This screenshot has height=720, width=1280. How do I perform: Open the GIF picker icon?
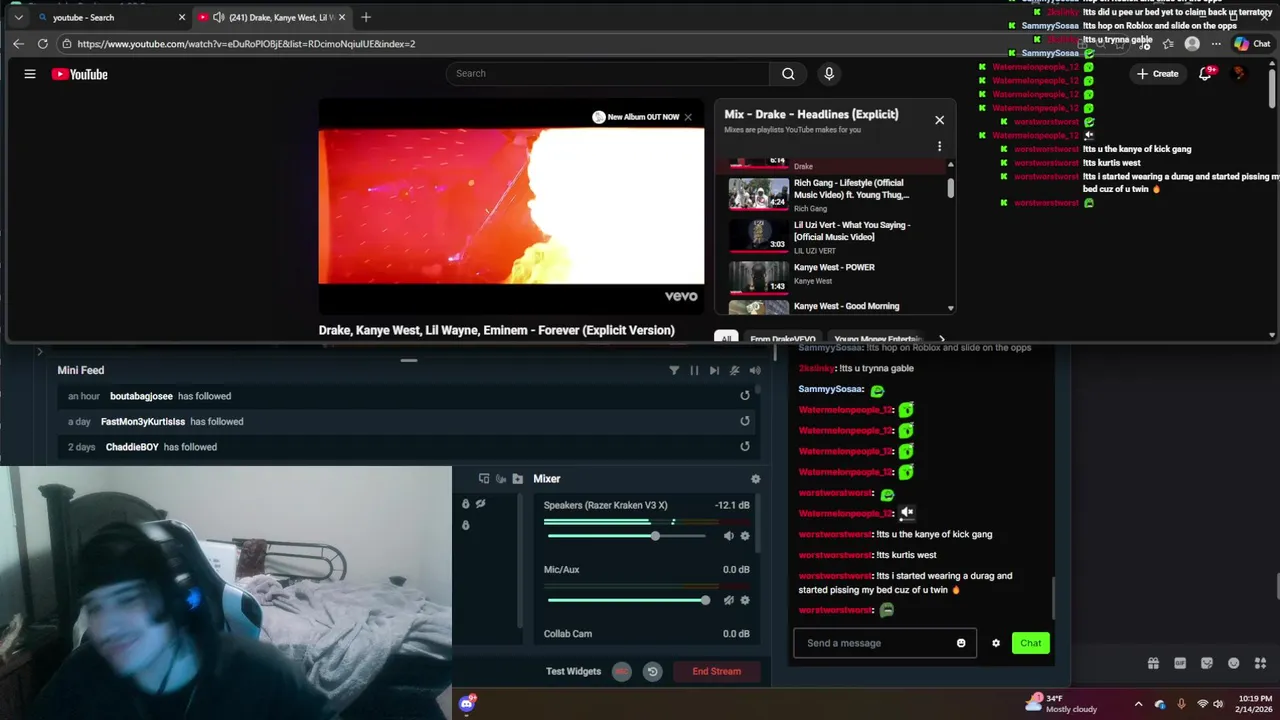(1180, 663)
